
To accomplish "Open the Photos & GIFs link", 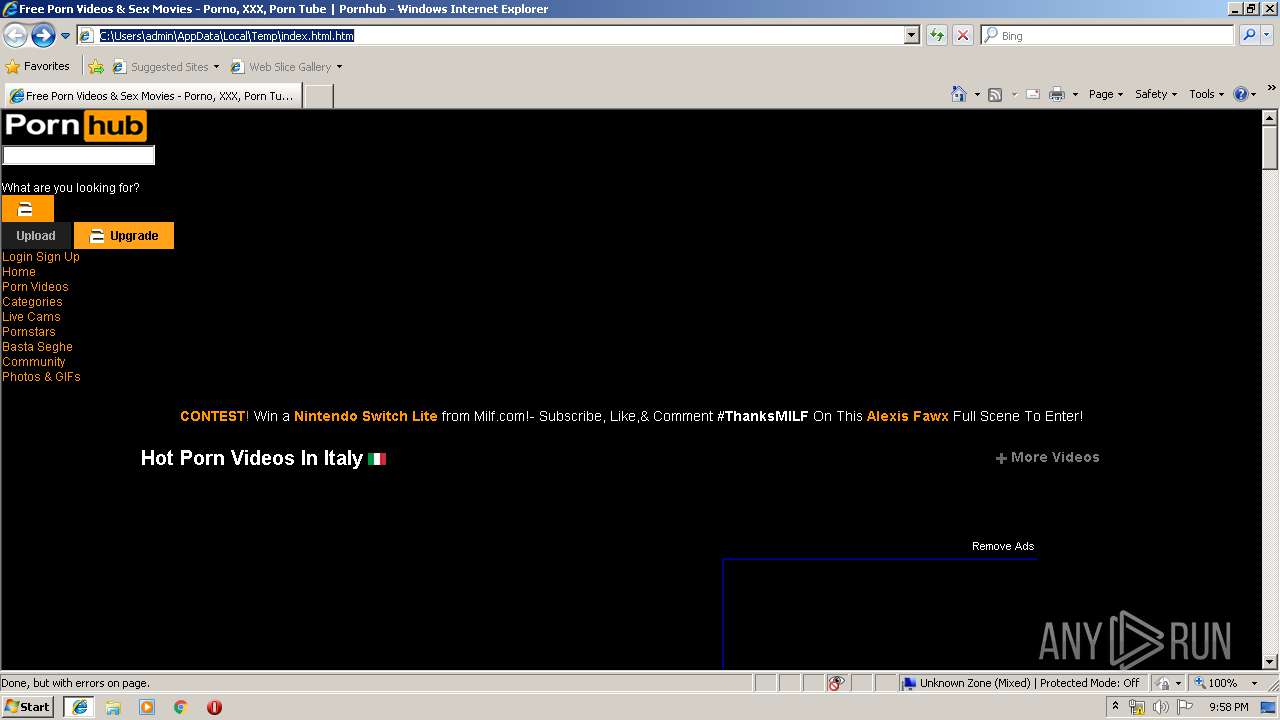I will pos(41,377).
